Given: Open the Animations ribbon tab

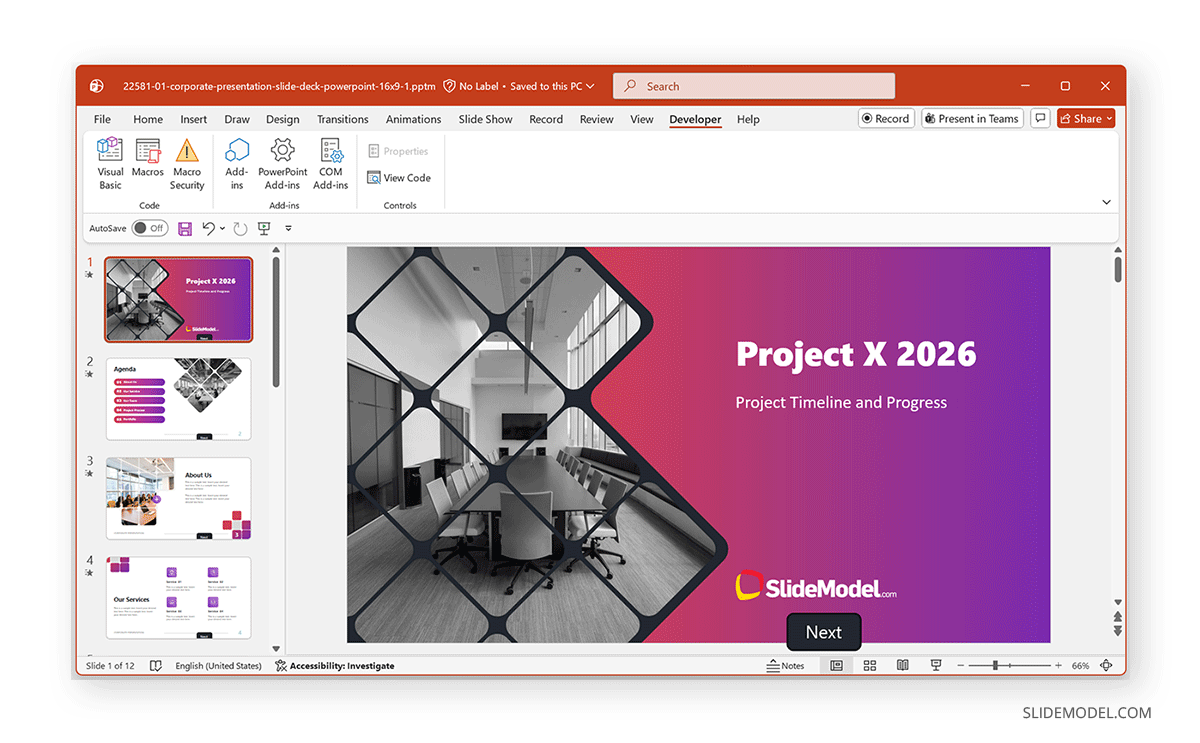Looking at the screenshot, I should (x=413, y=119).
